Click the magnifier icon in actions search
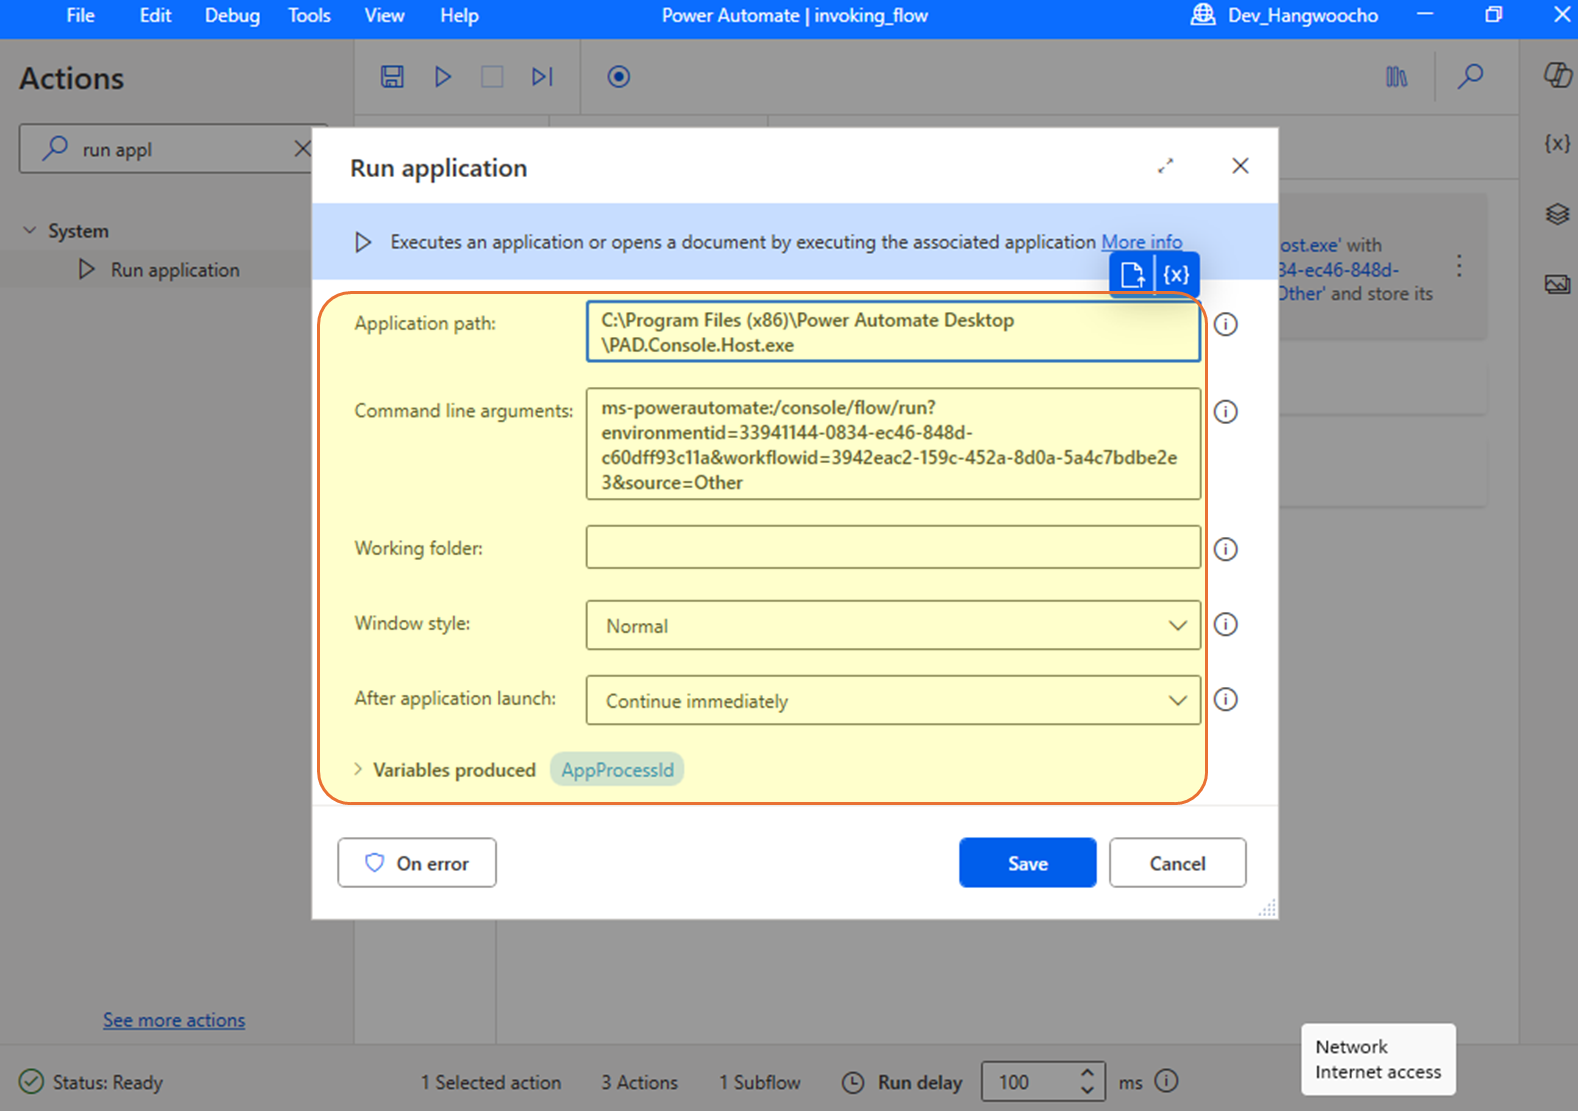Image resolution: width=1578 pixels, height=1111 pixels. [x=55, y=149]
